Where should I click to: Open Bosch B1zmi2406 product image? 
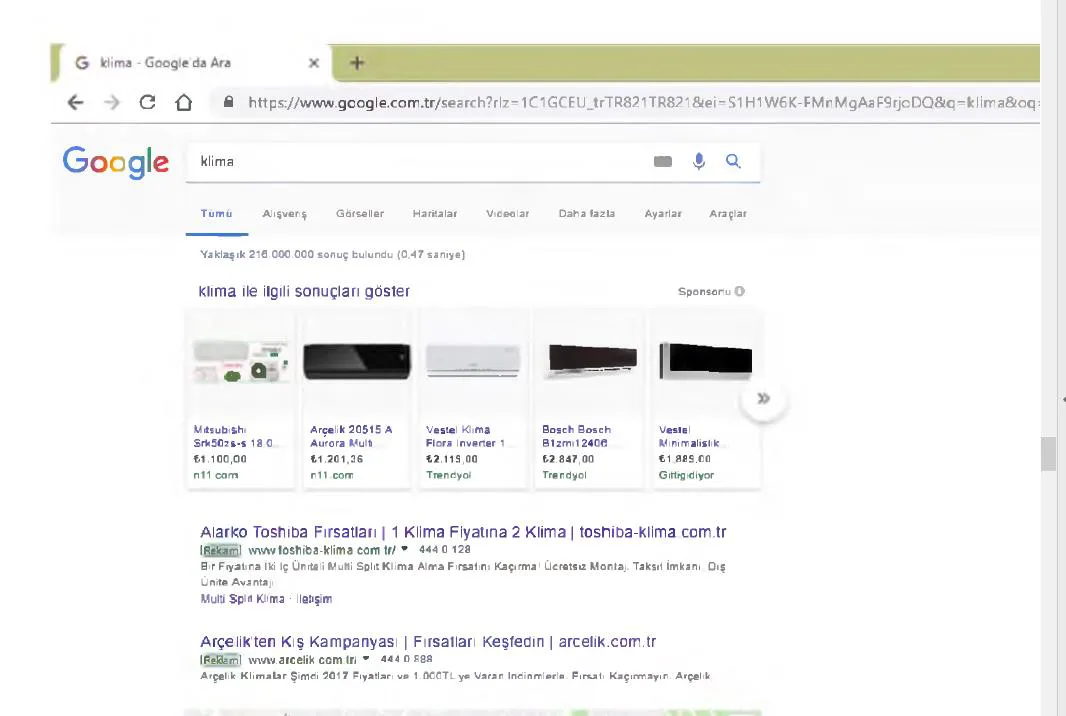coord(589,360)
